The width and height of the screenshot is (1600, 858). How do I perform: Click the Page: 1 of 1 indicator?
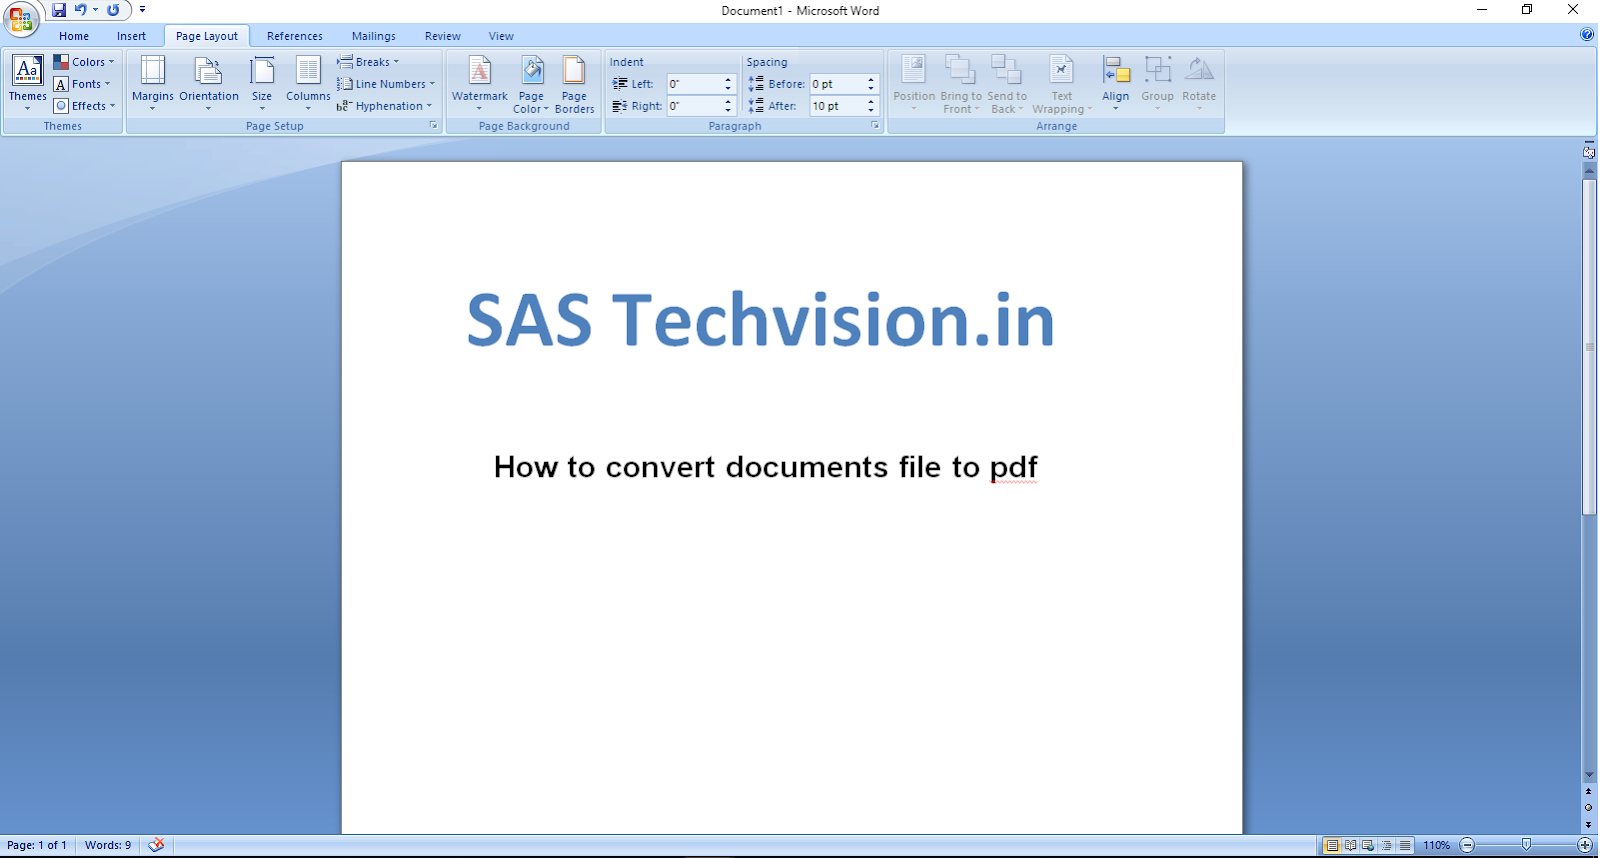[37, 845]
